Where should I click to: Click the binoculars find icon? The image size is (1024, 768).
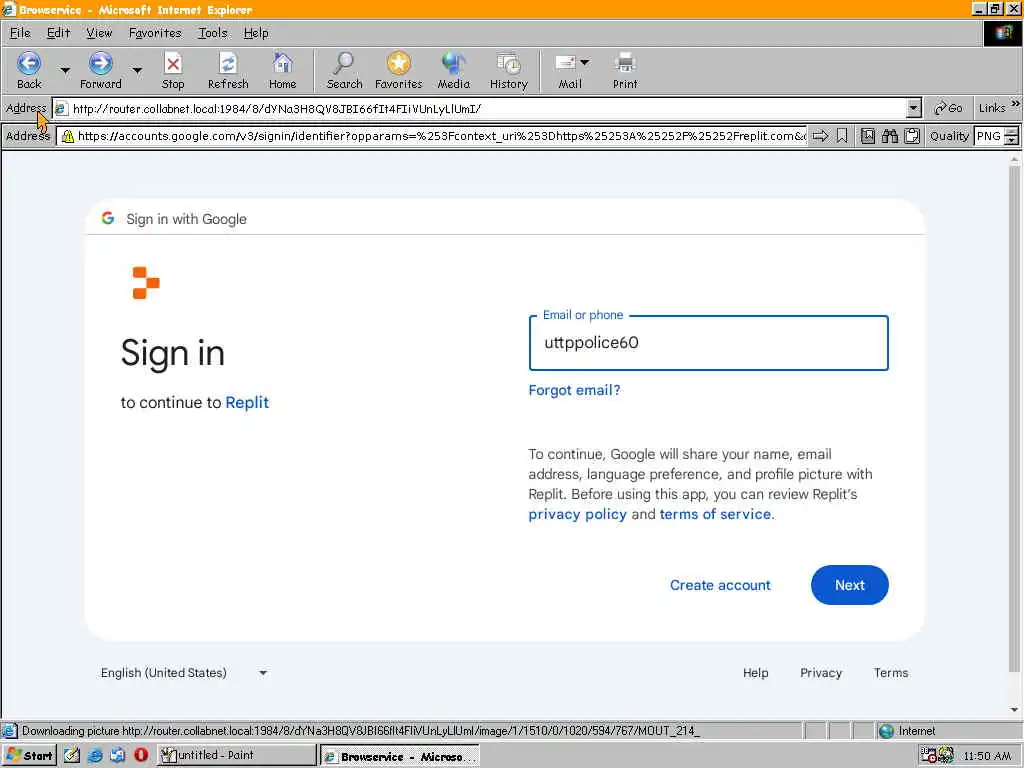pos(890,136)
